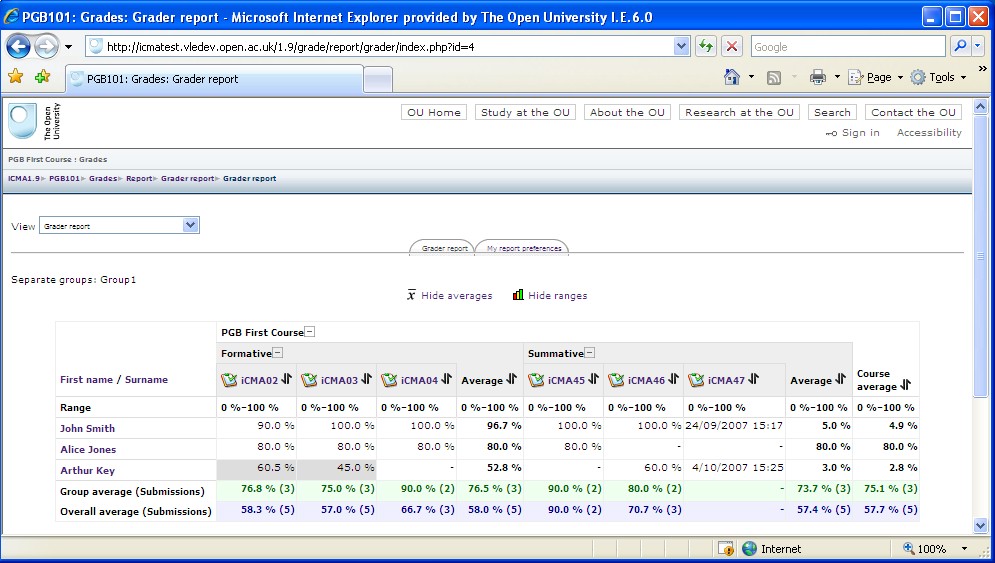This screenshot has width=995, height=563.
Task: Go forward with the browser Forward arrow
Action: (x=46, y=46)
